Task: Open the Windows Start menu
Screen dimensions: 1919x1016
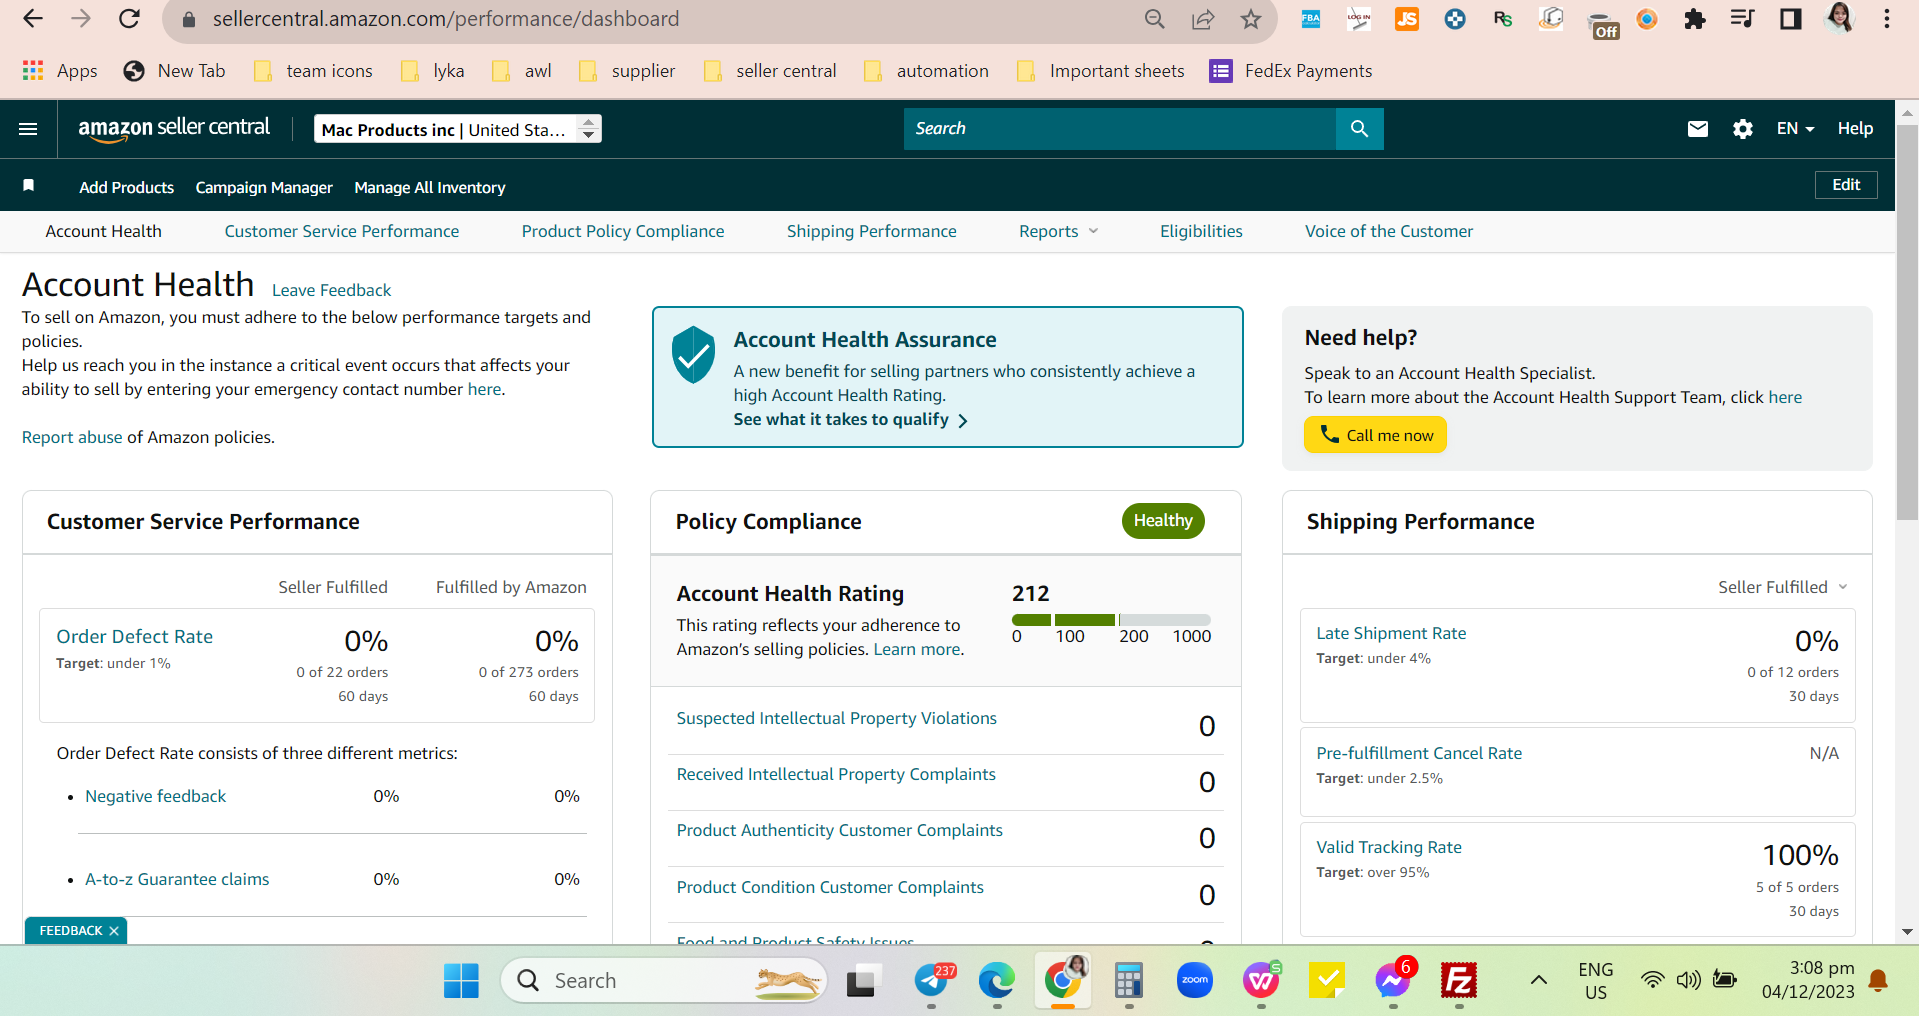Action: click(x=461, y=981)
